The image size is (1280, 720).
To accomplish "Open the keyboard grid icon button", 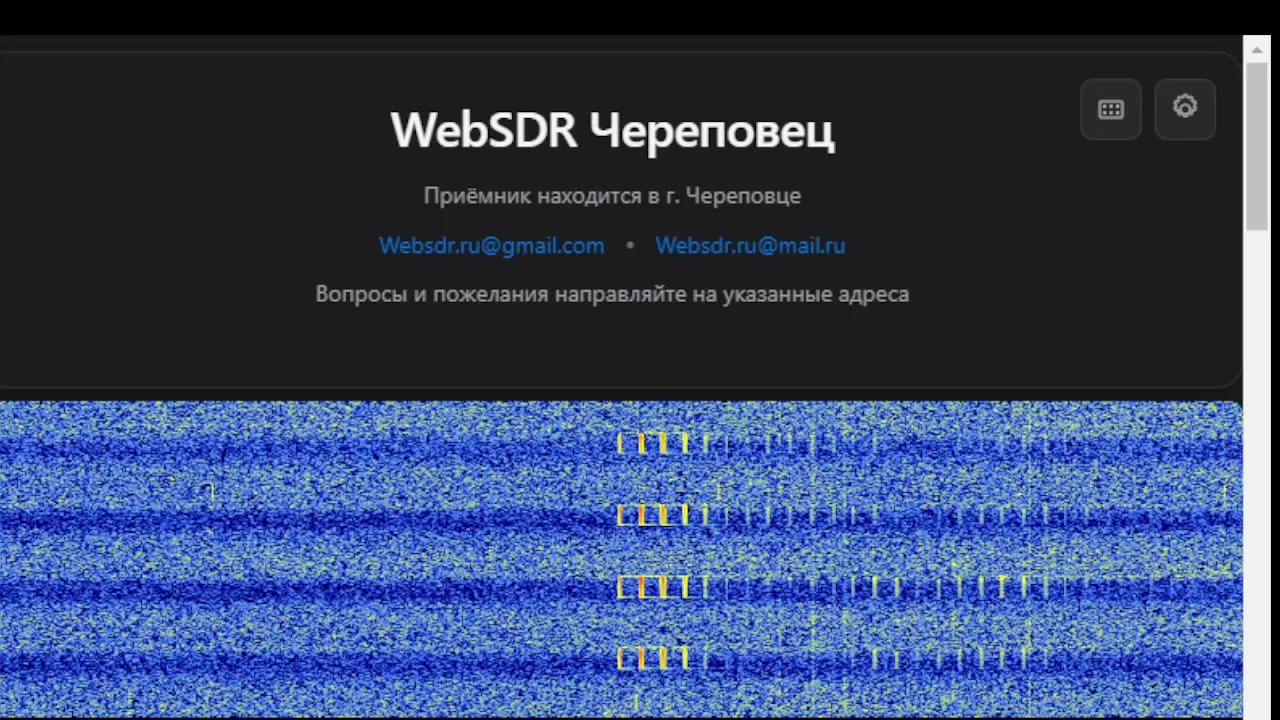I will pyautogui.click(x=1111, y=109).
